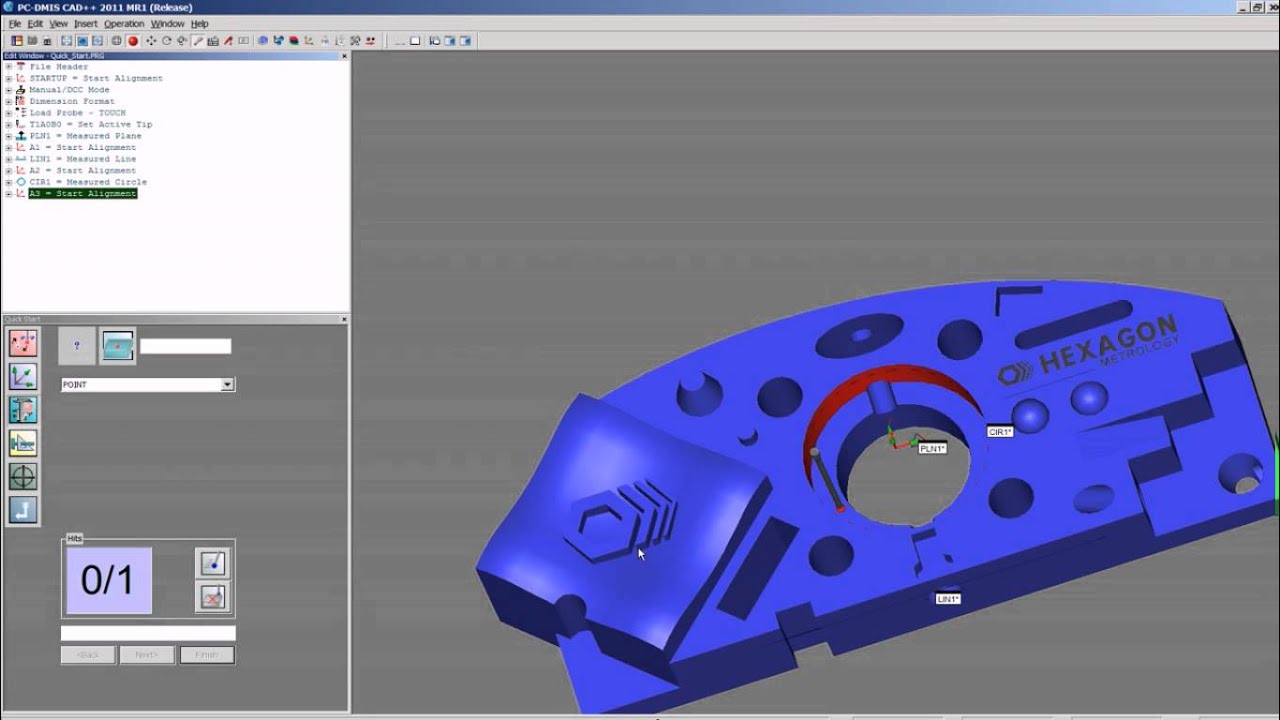
Task: Click the erase-hit icon with red X
Action: (x=212, y=597)
